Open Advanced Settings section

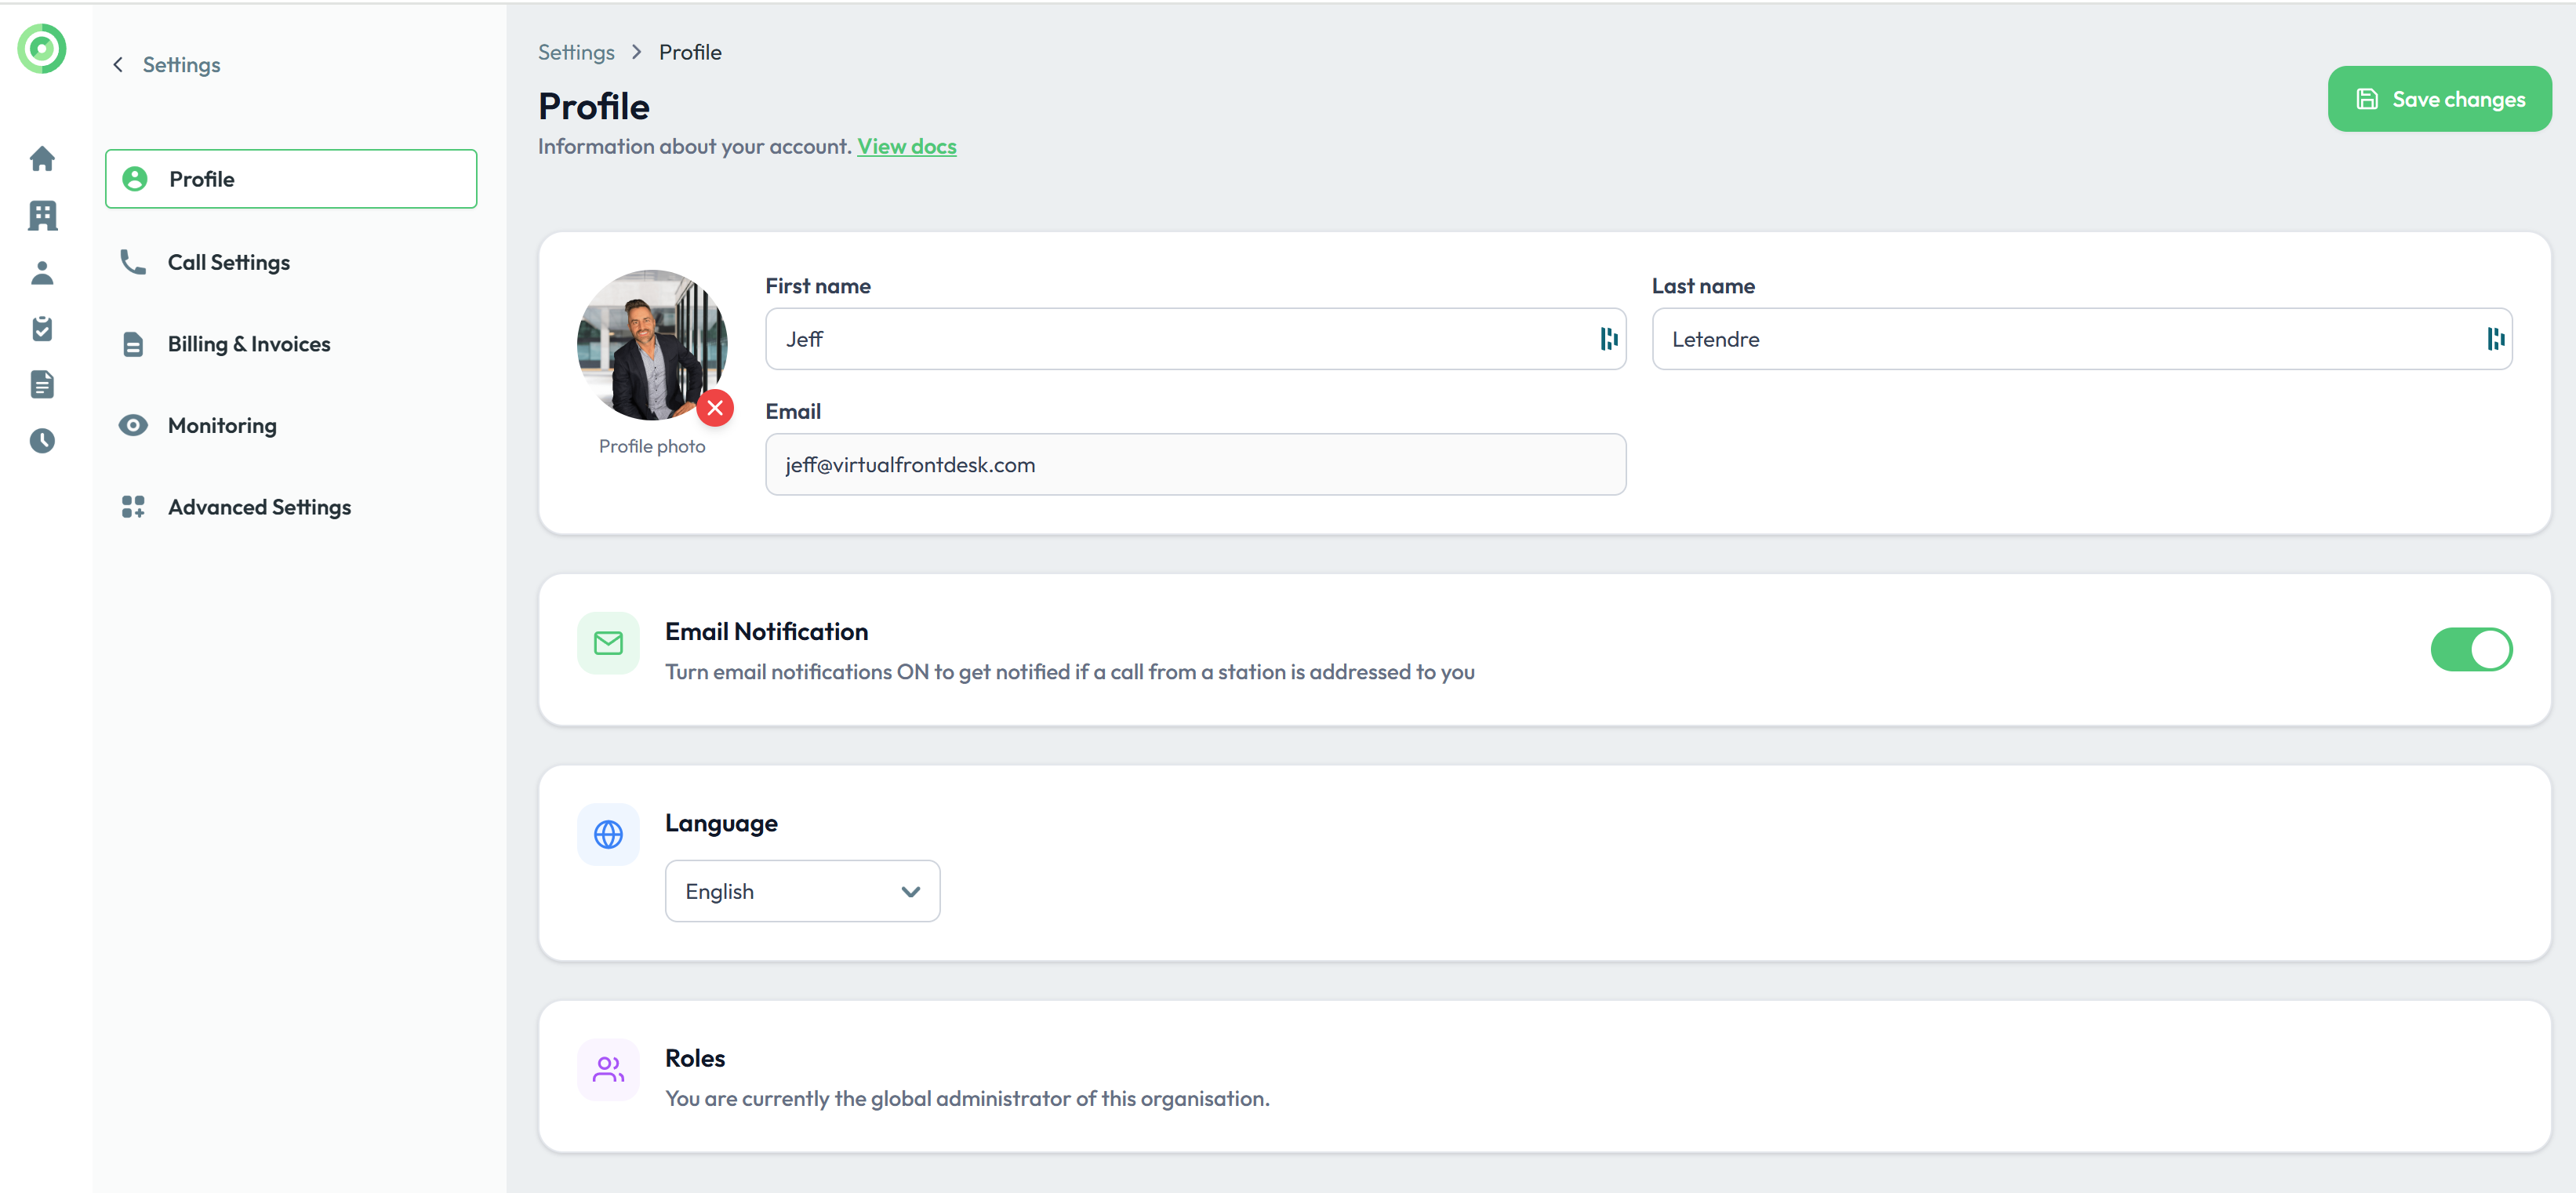tap(259, 507)
